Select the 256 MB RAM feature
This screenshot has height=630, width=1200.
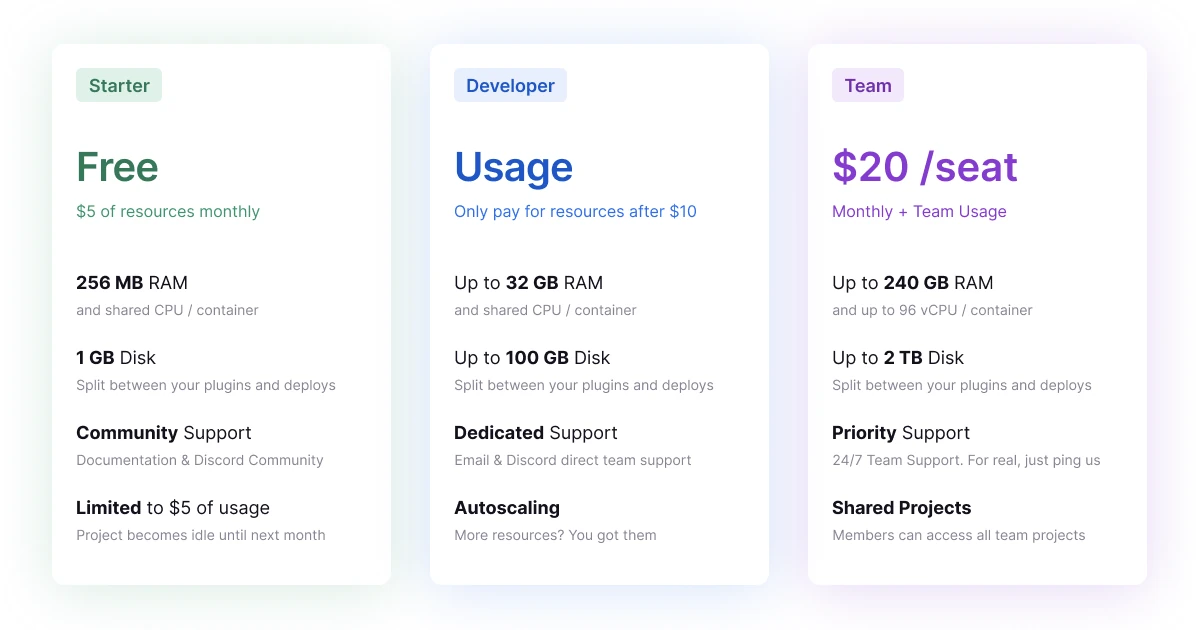click(x=132, y=283)
